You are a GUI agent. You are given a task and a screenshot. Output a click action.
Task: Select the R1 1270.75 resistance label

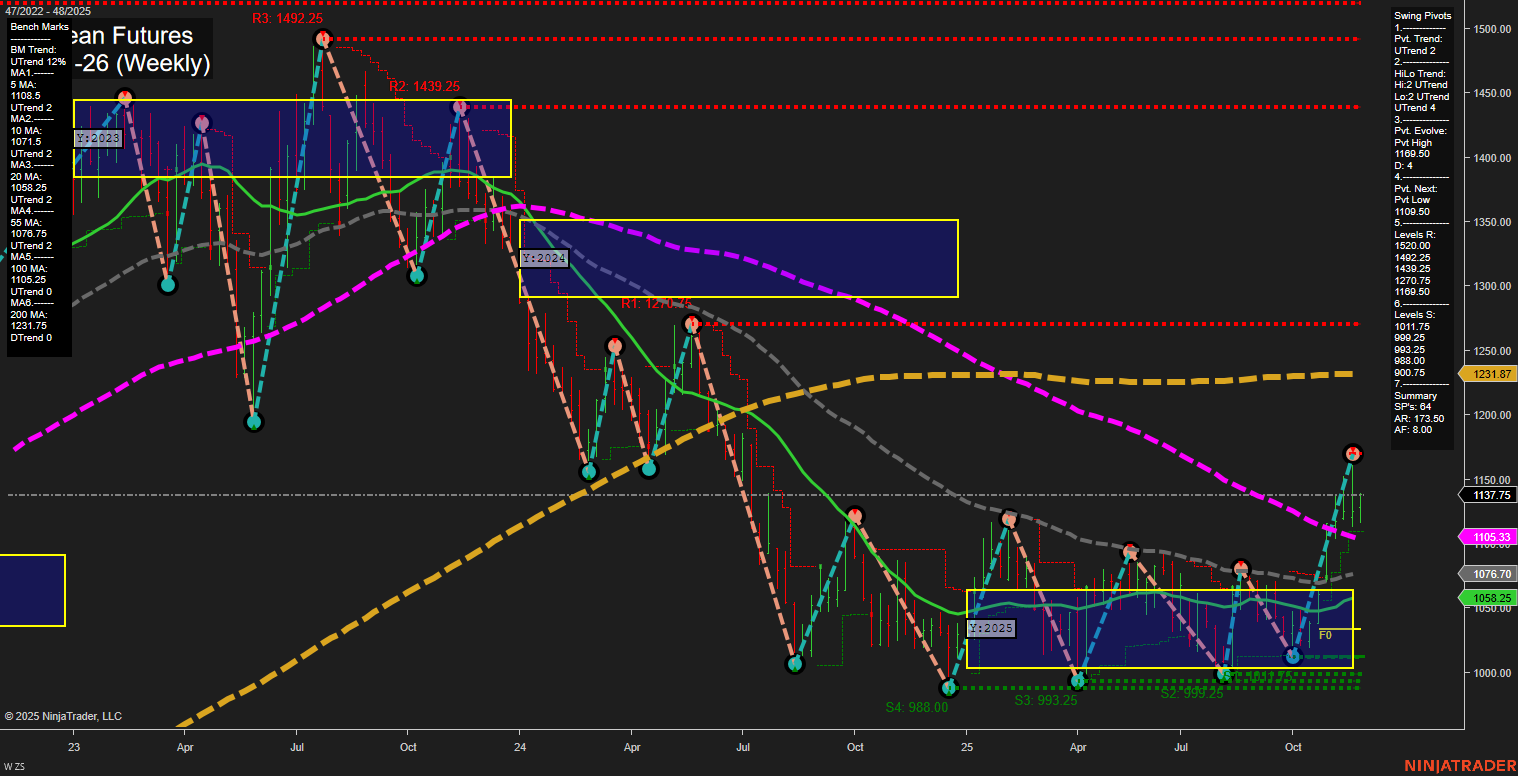point(656,303)
